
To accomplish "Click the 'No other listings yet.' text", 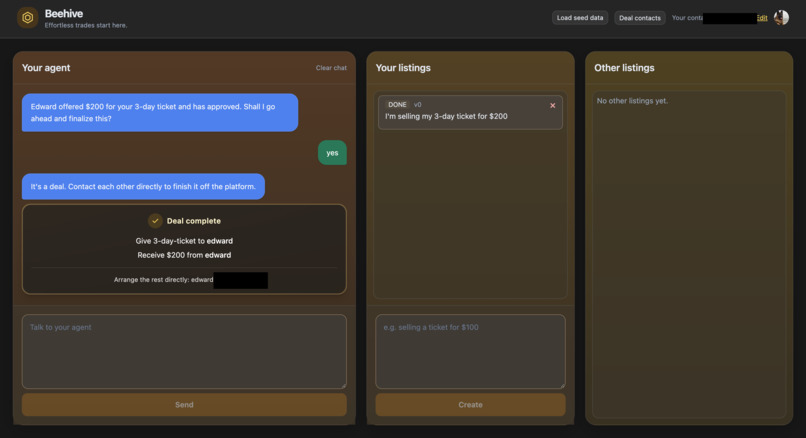I will click(632, 101).
